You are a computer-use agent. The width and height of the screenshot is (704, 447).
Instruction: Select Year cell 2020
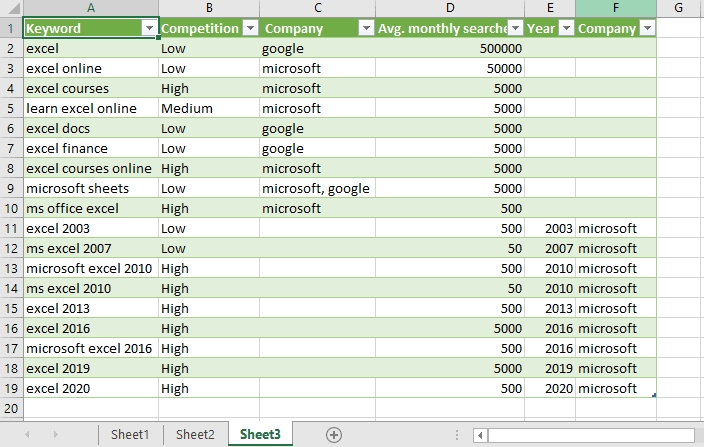point(550,388)
